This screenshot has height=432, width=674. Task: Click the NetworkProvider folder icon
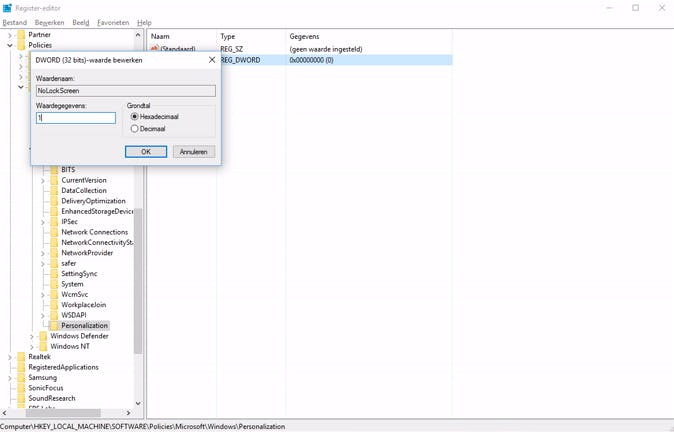54,253
